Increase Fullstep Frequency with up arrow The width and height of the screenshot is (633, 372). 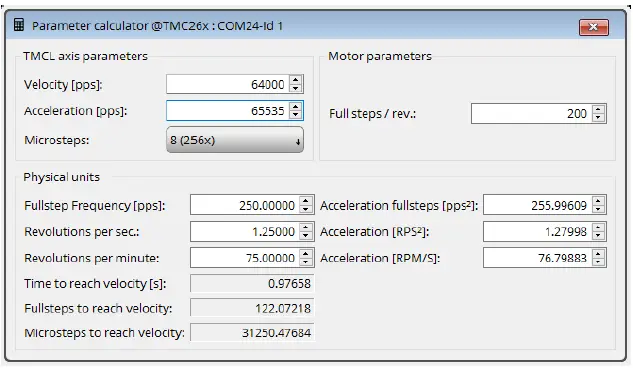(306, 200)
